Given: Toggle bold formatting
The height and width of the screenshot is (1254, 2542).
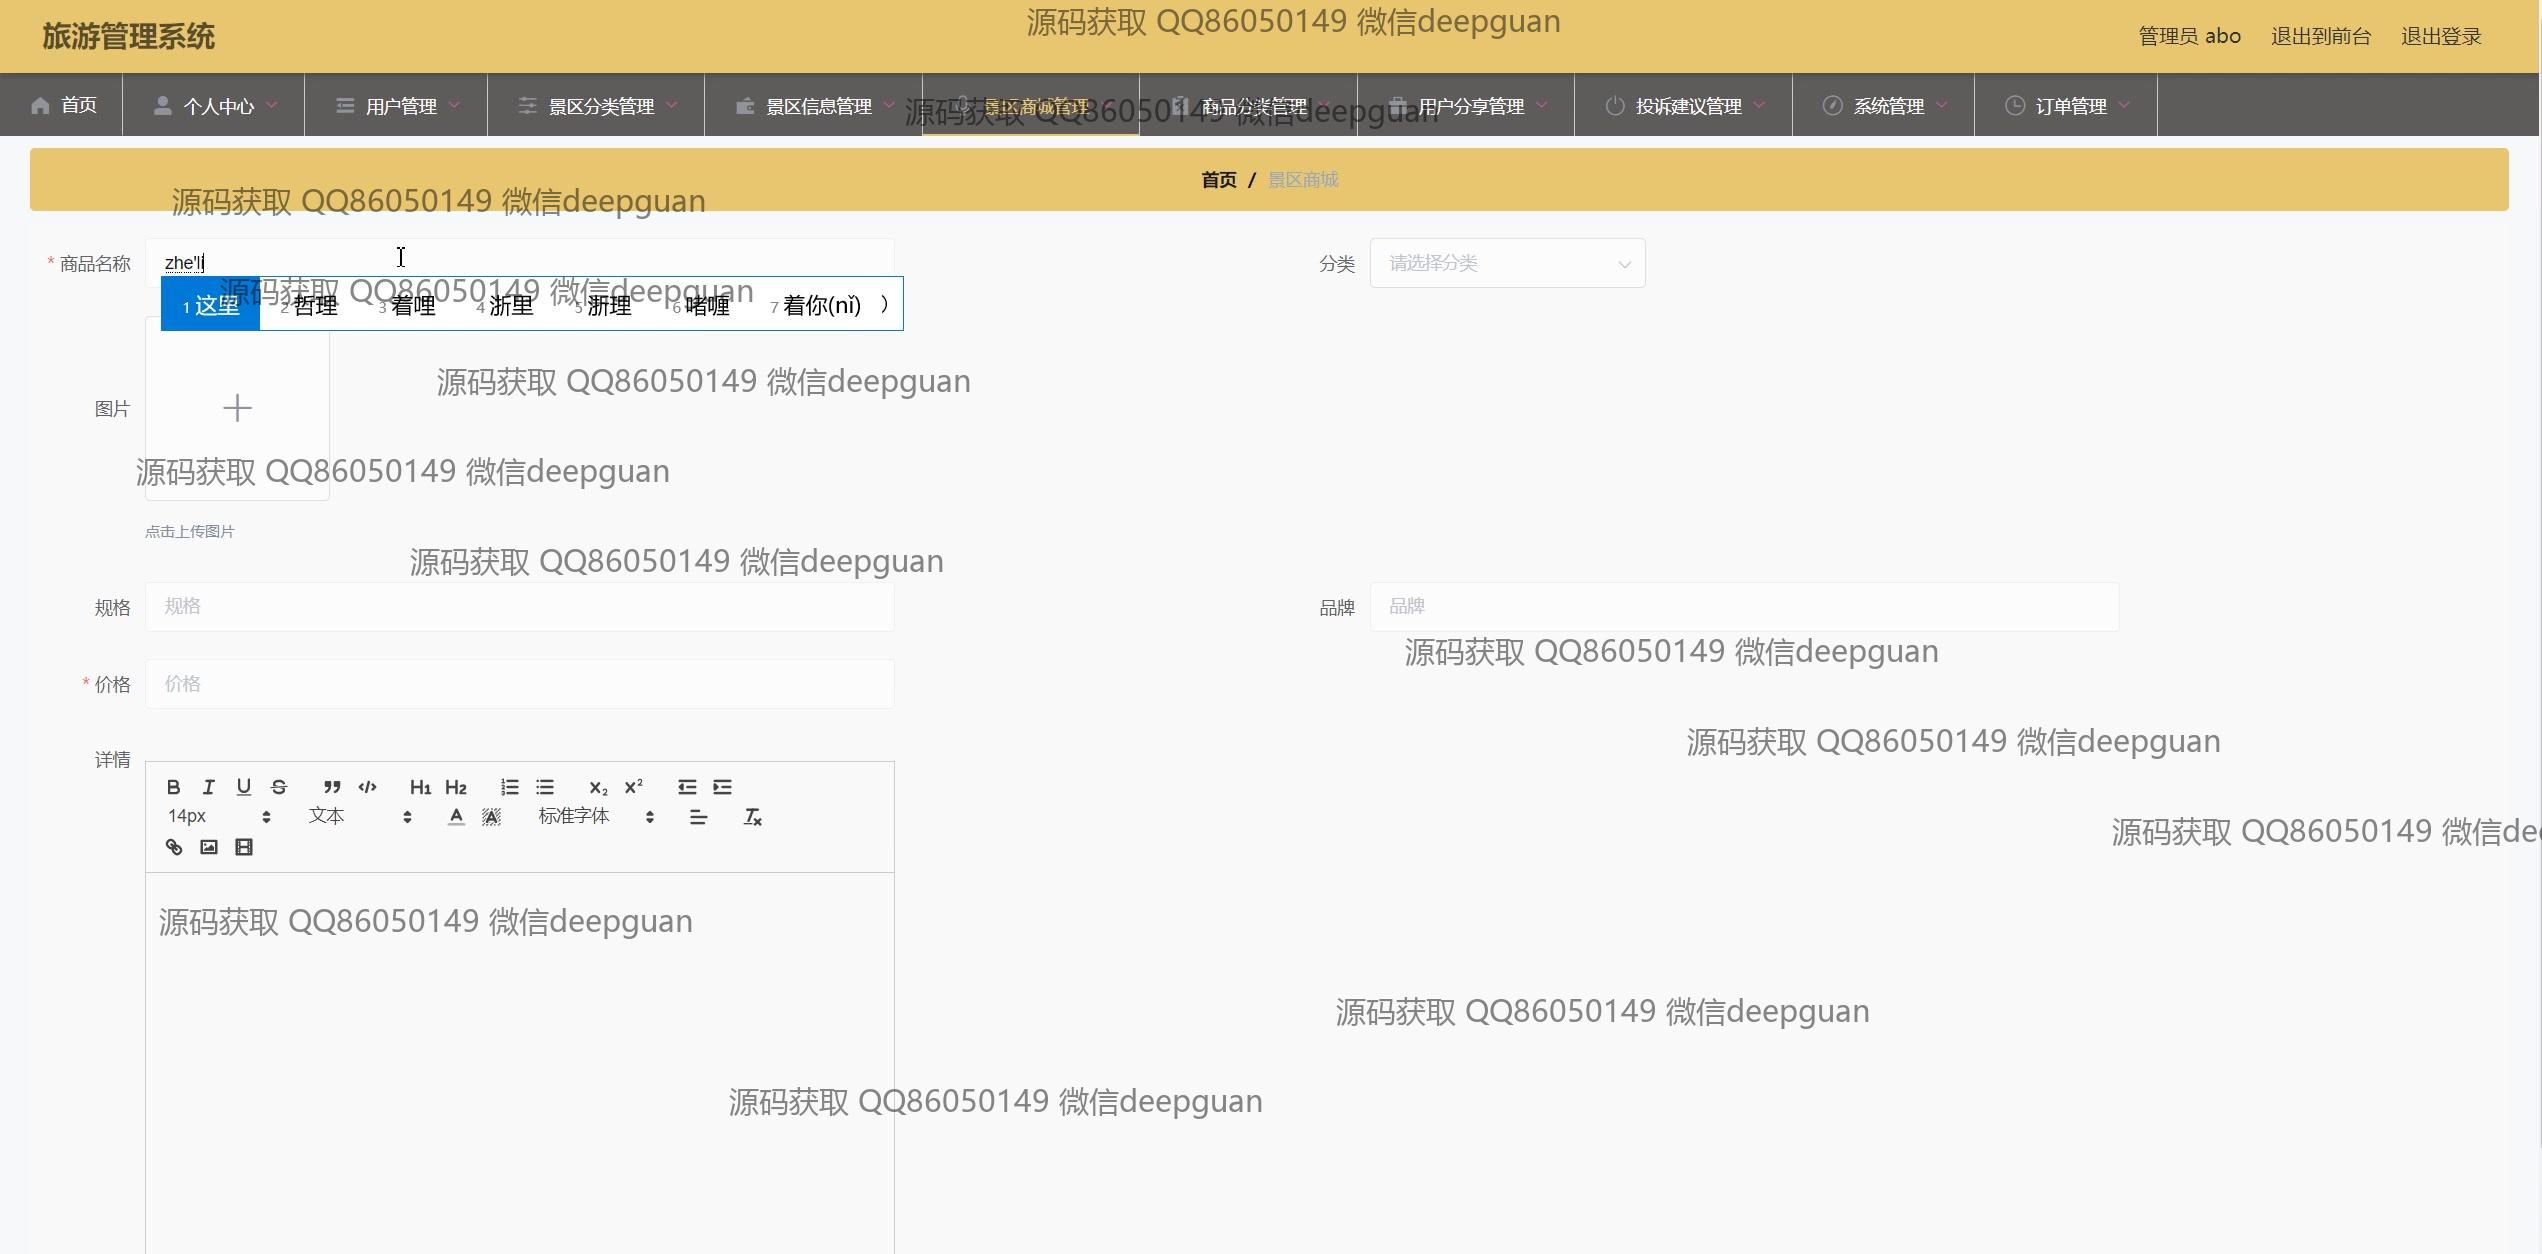Looking at the screenshot, I should tap(173, 787).
